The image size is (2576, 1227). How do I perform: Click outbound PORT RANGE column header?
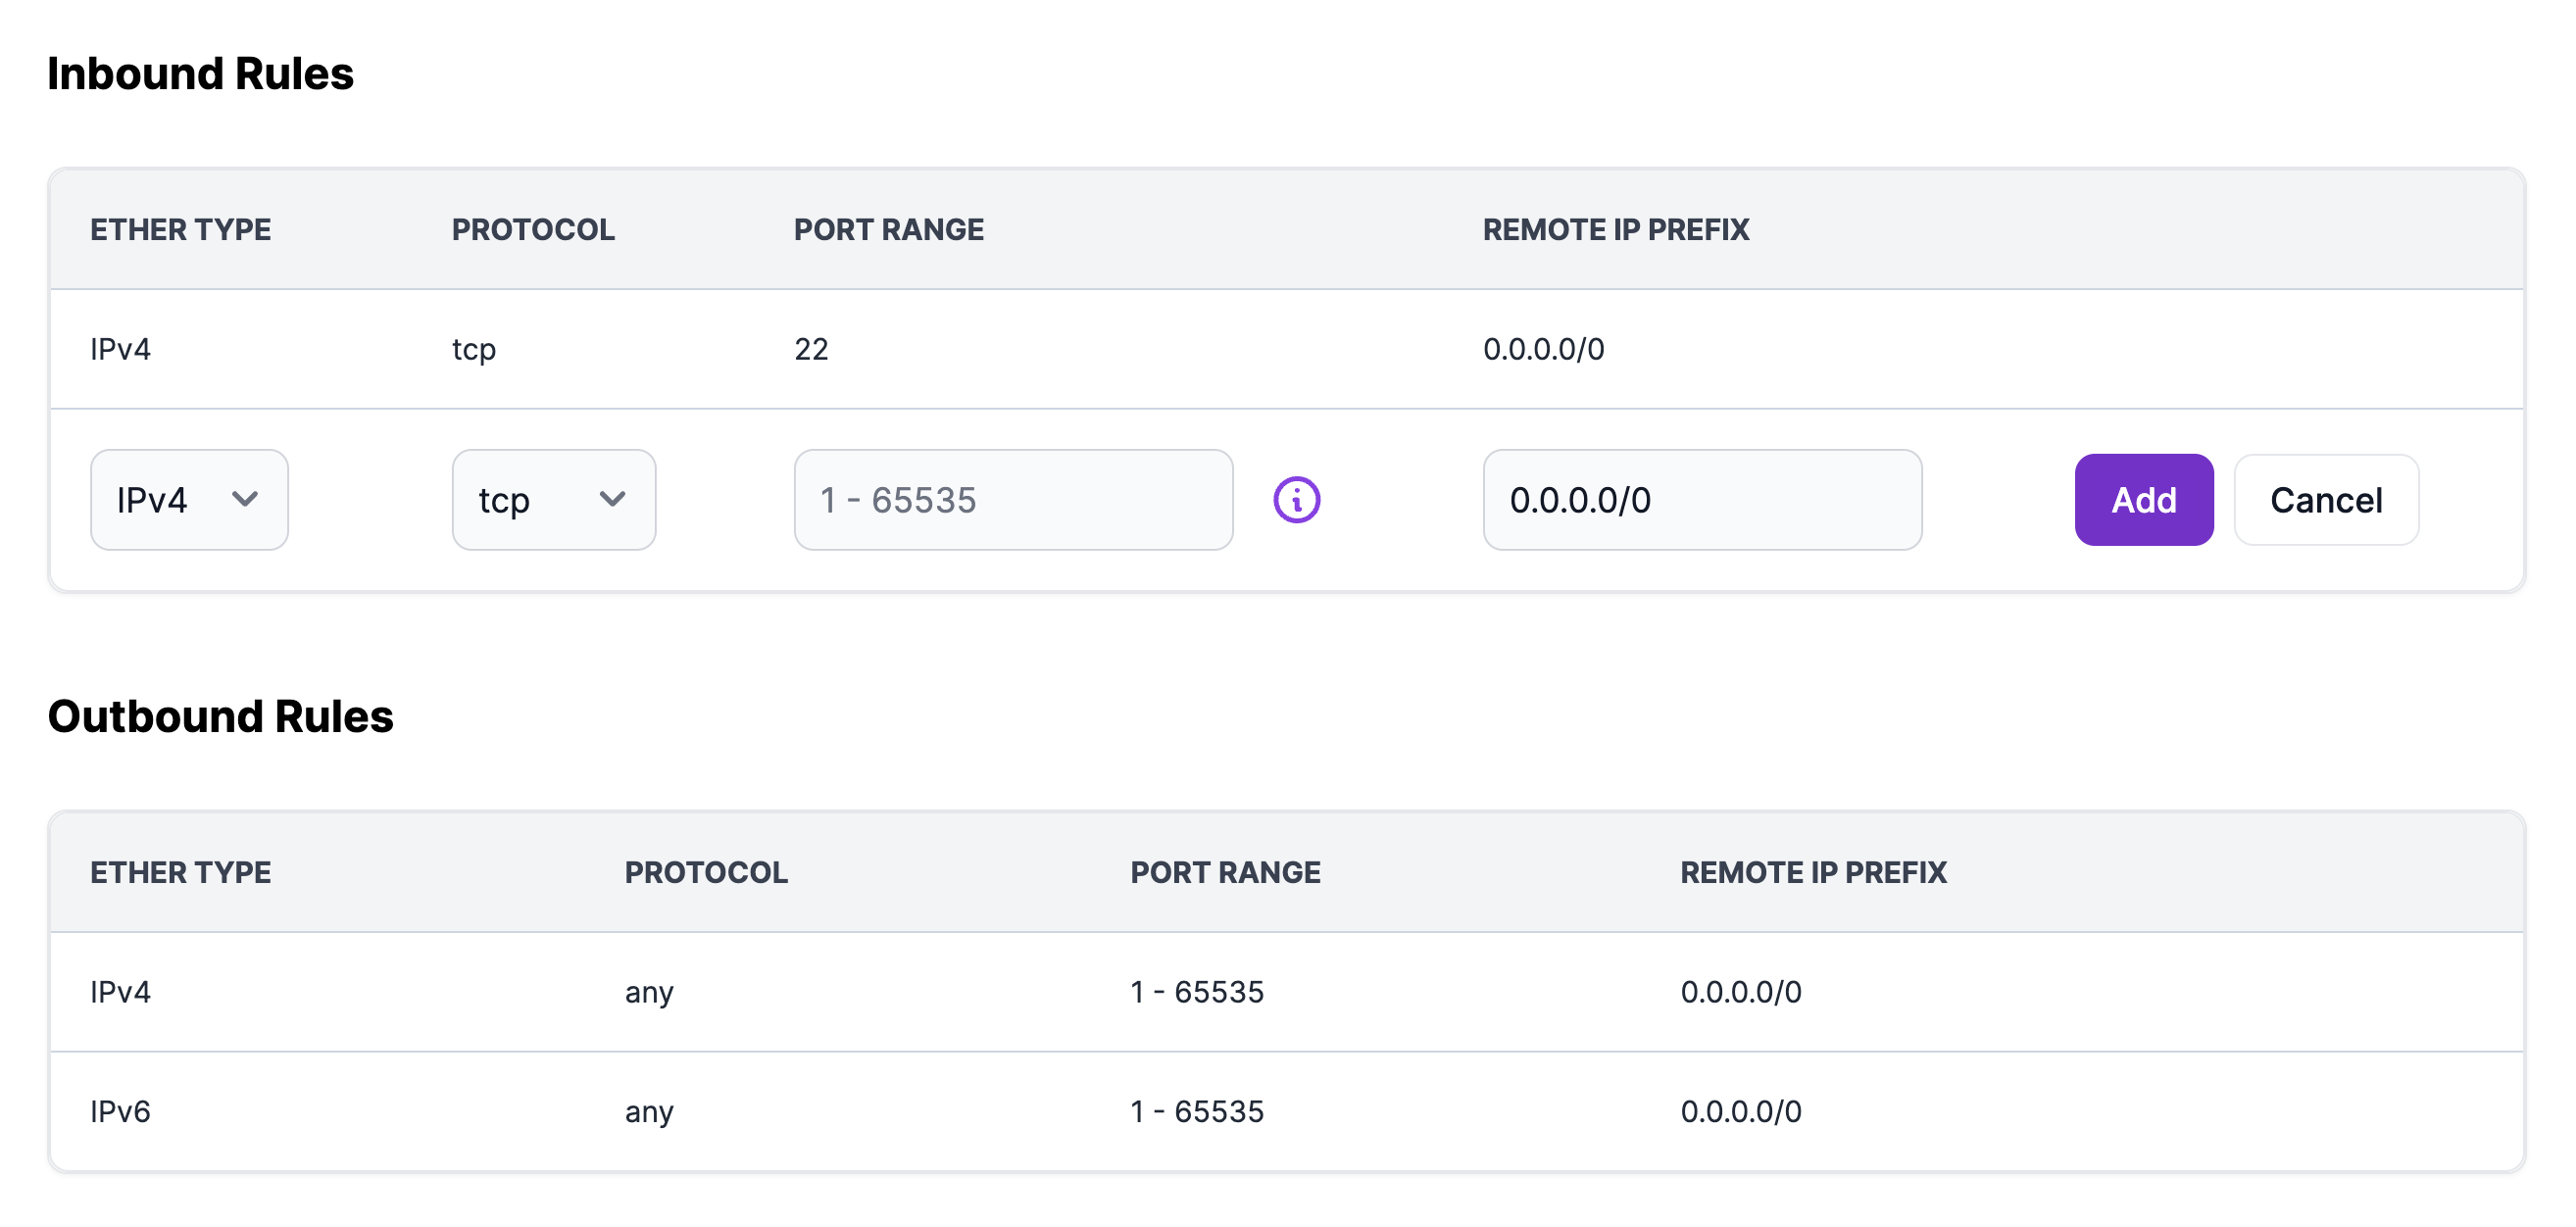1225,872
